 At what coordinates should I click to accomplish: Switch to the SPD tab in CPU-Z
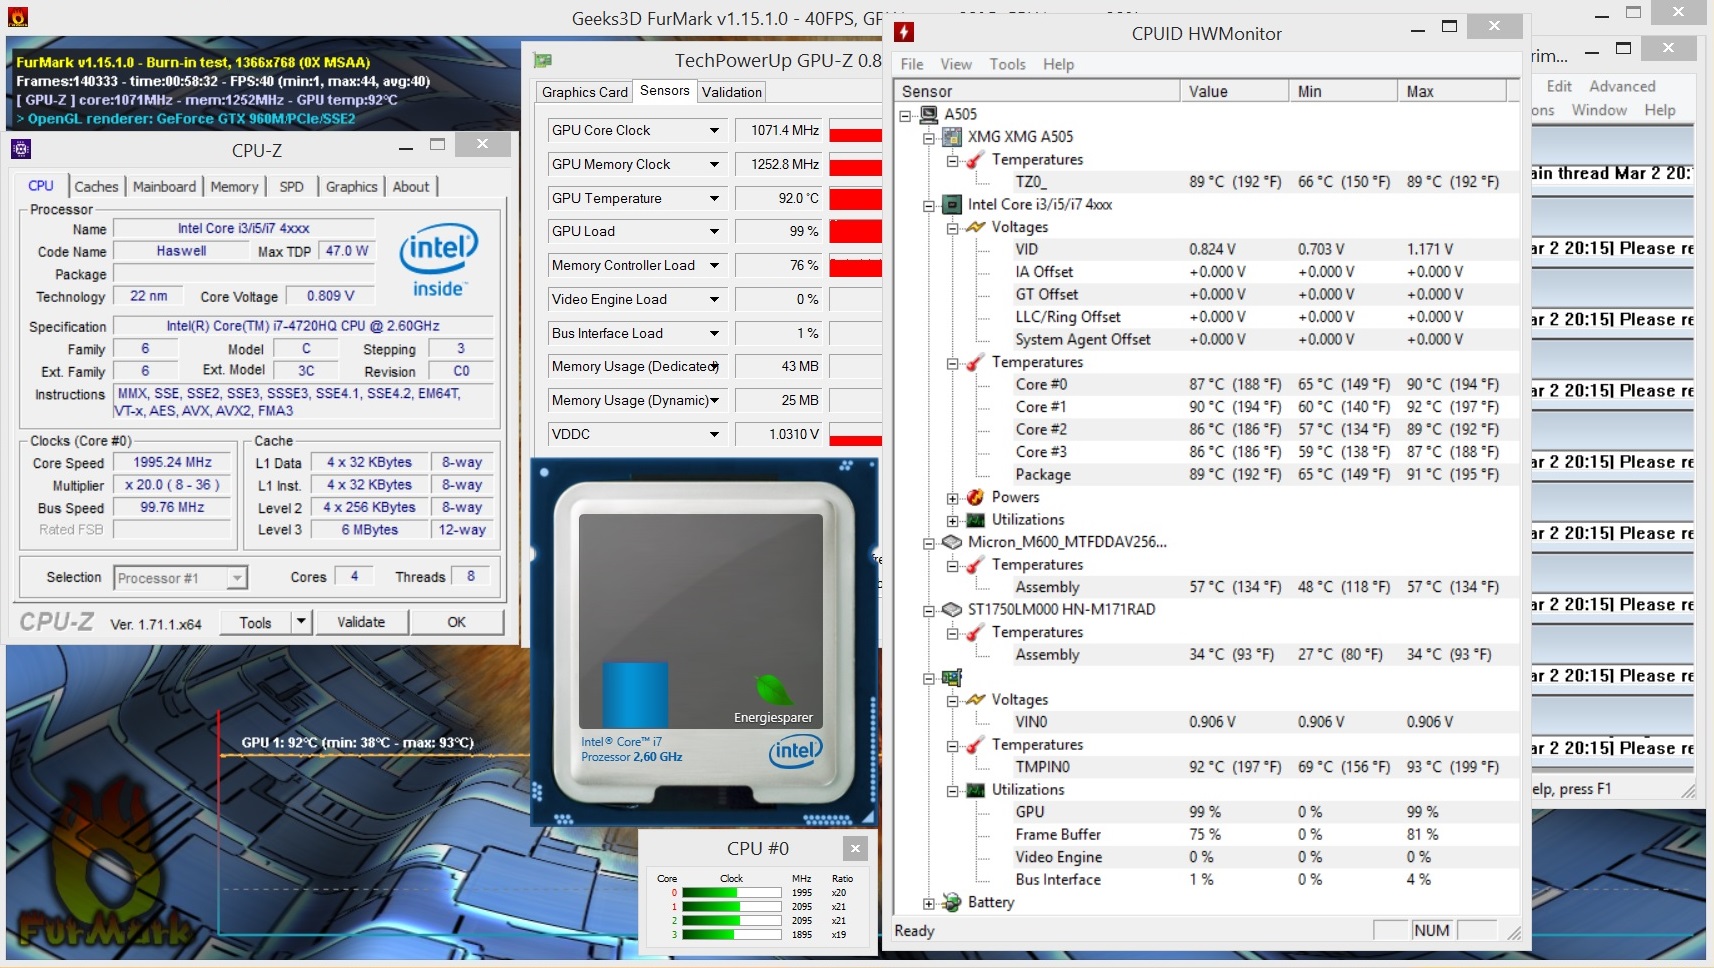[x=291, y=186]
